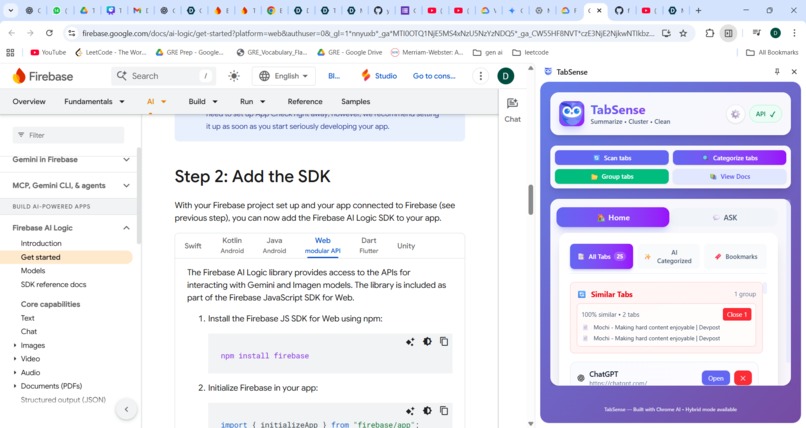Switch to the Home tab in TabSense
Screen dimensions: 806x428
[x=613, y=217]
